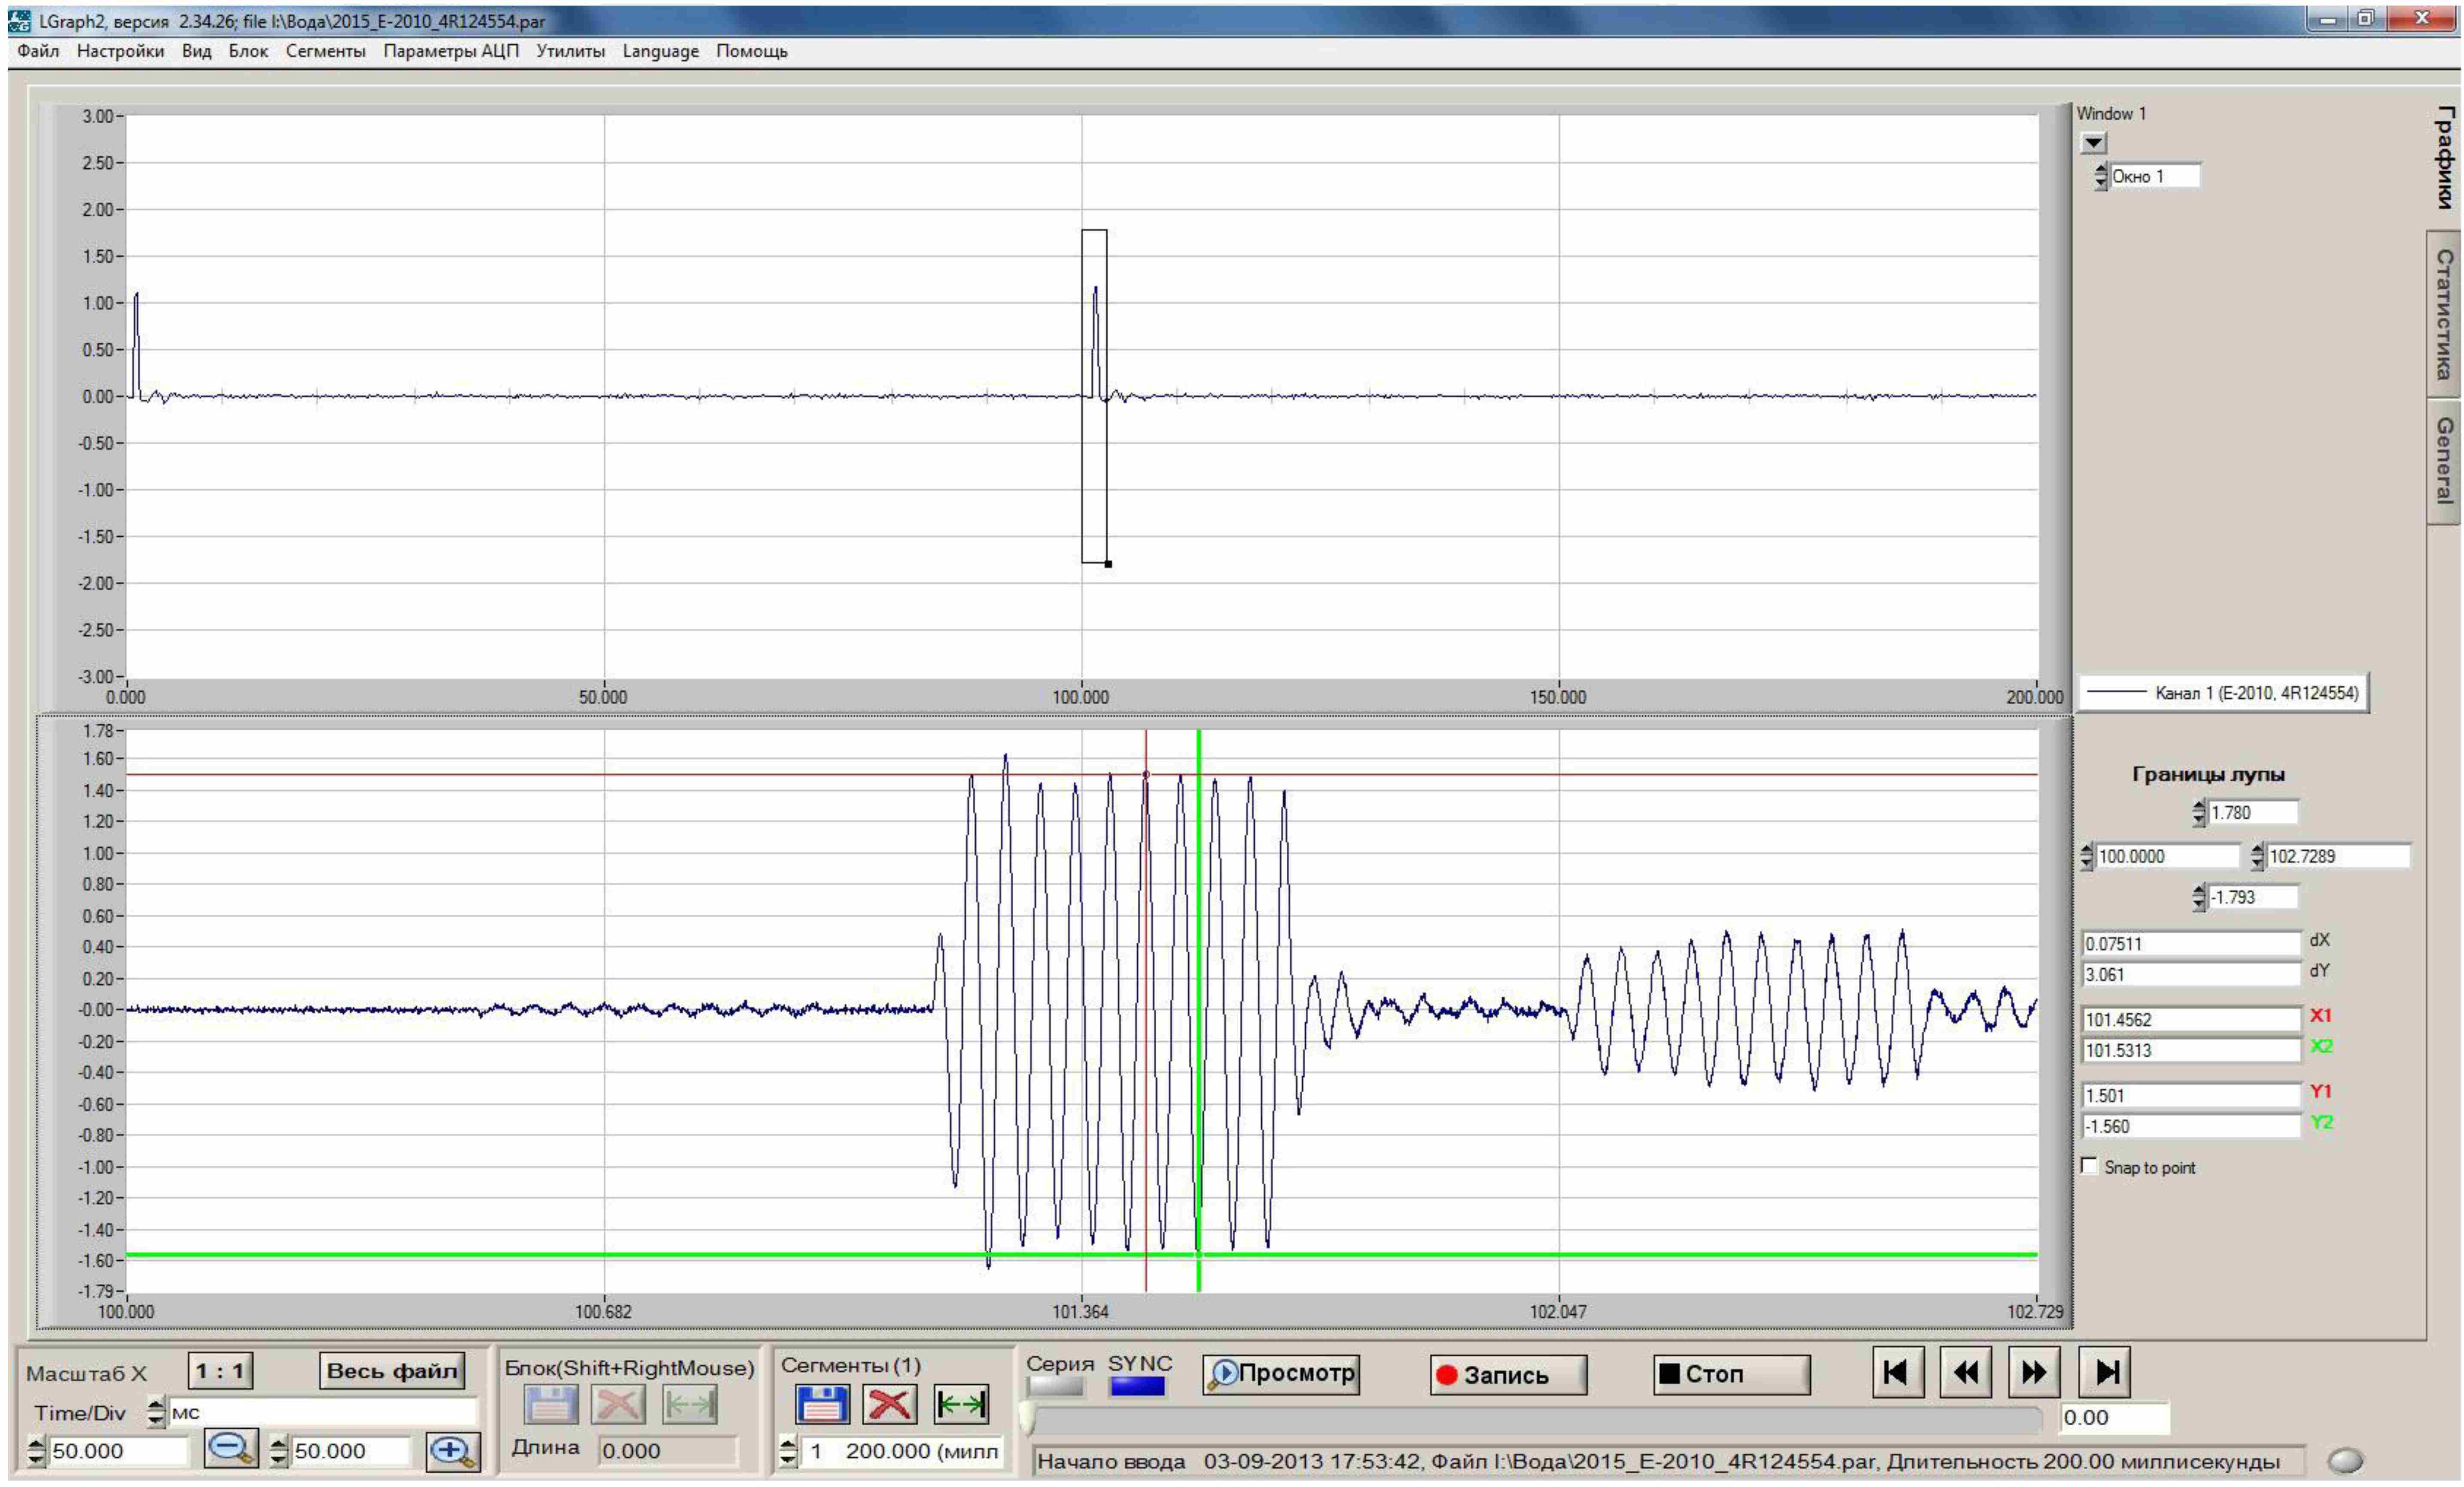Click the position field showing 0.00
The height and width of the screenshot is (1487, 2464).
[2114, 1417]
